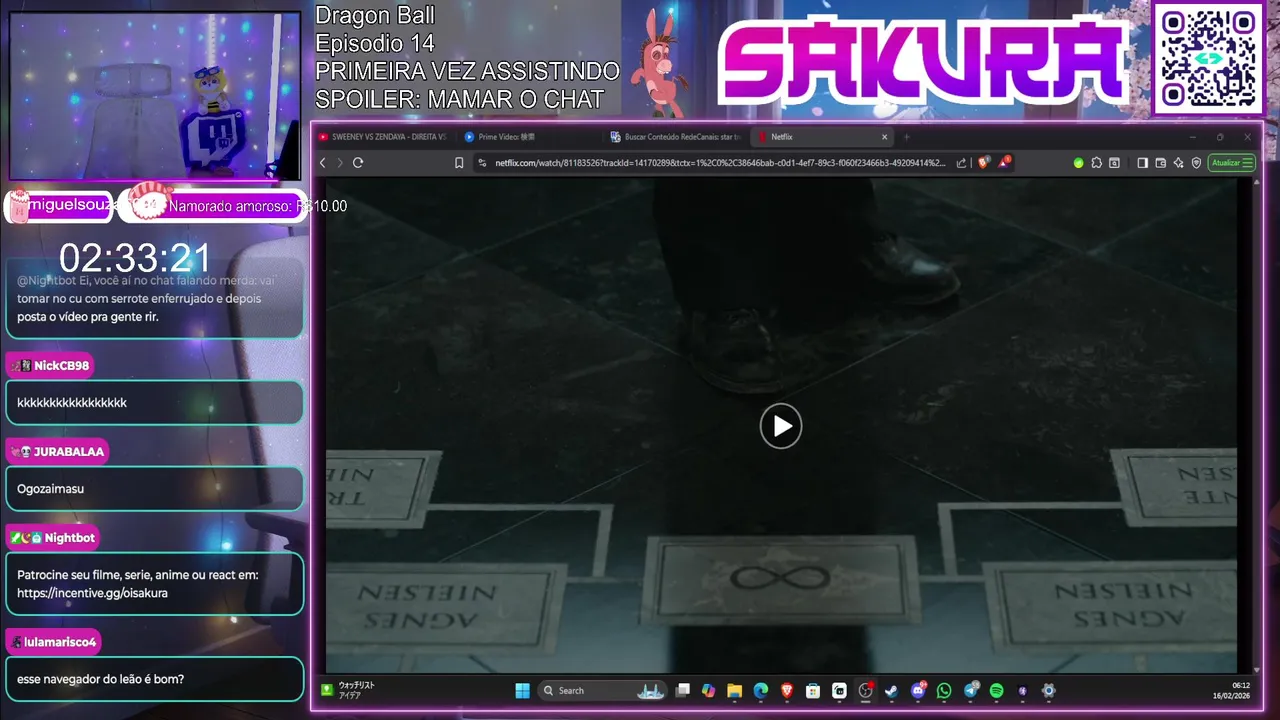The image size is (1280, 720).
Task: Open WhatsApp from the taskbar
Action: [944, 691]
